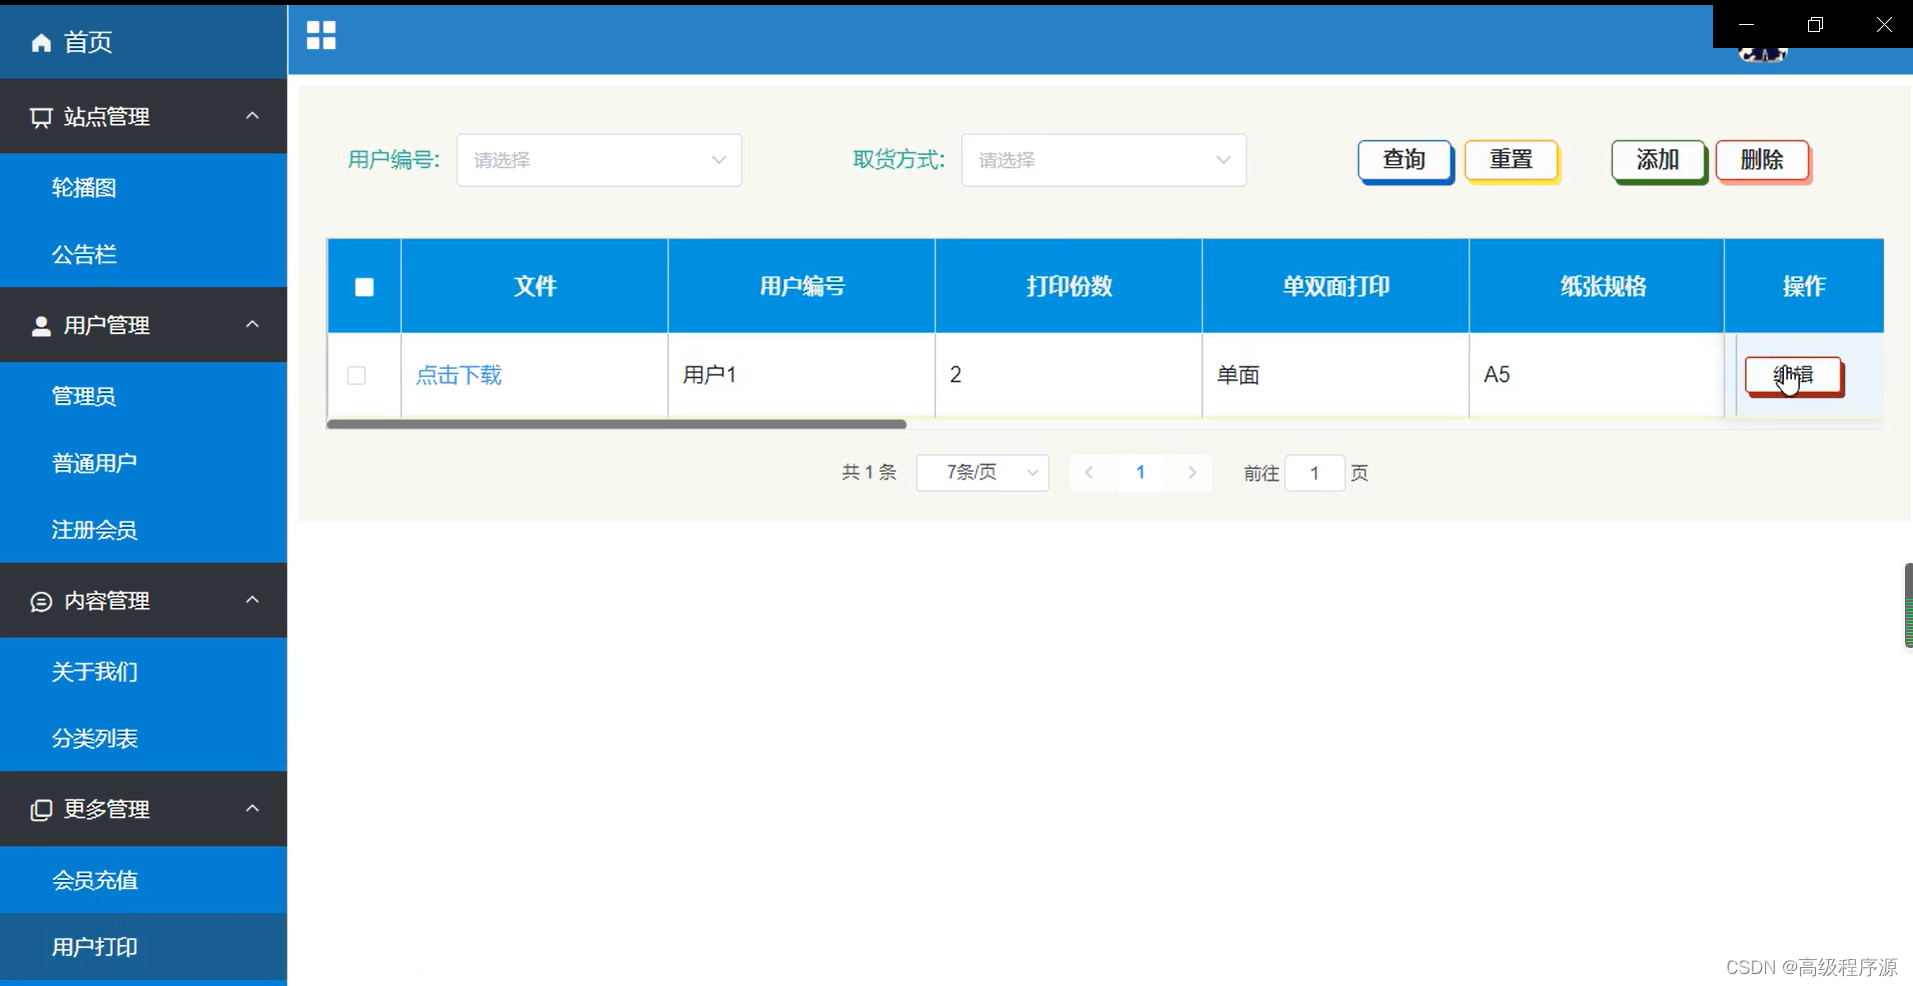This screenshot has height=986, width=1913.
Task: Open the 取货方式 dropdown
Action: (1103, 160)
